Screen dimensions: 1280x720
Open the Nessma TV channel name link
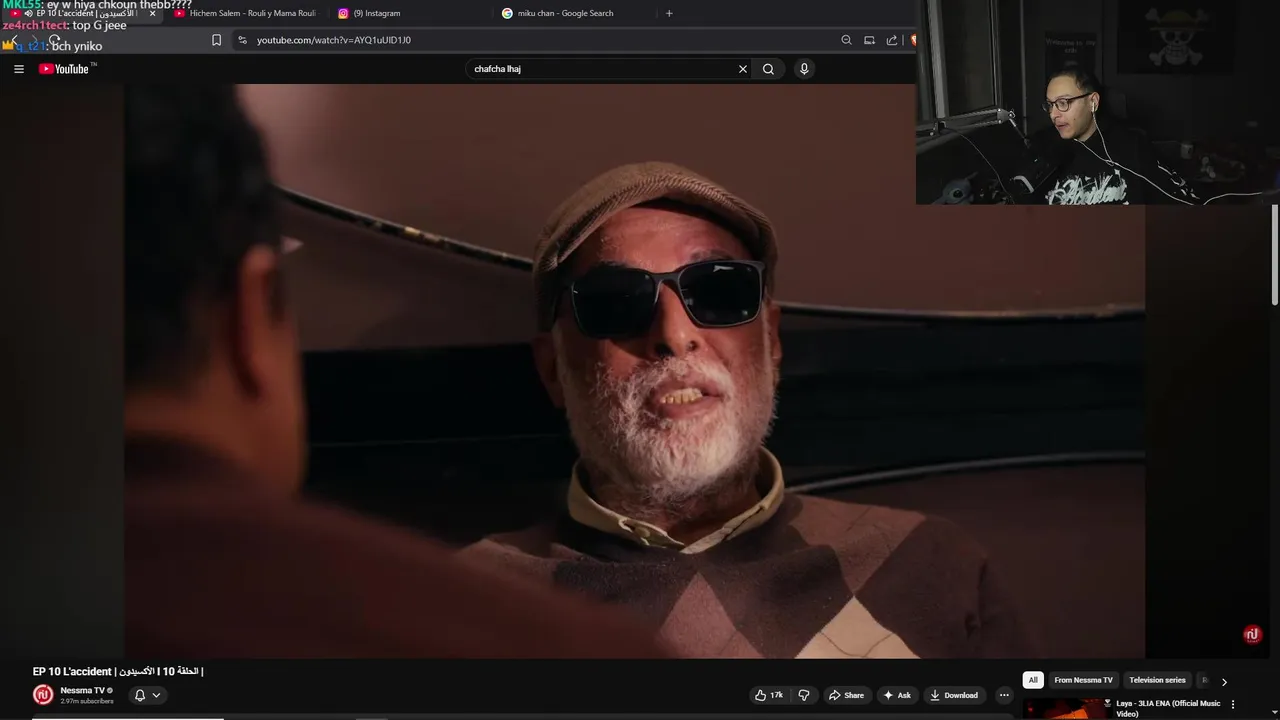(82, 690)
